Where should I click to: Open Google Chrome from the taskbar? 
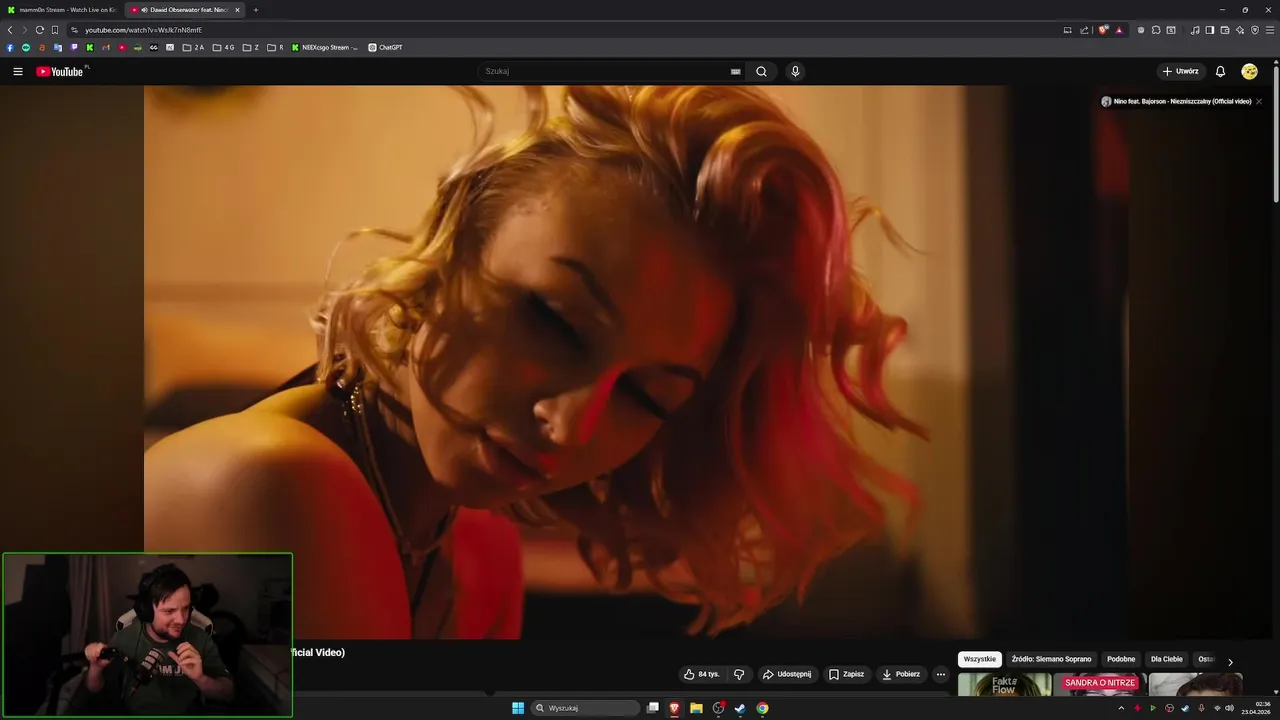click(x=762, y=708)
